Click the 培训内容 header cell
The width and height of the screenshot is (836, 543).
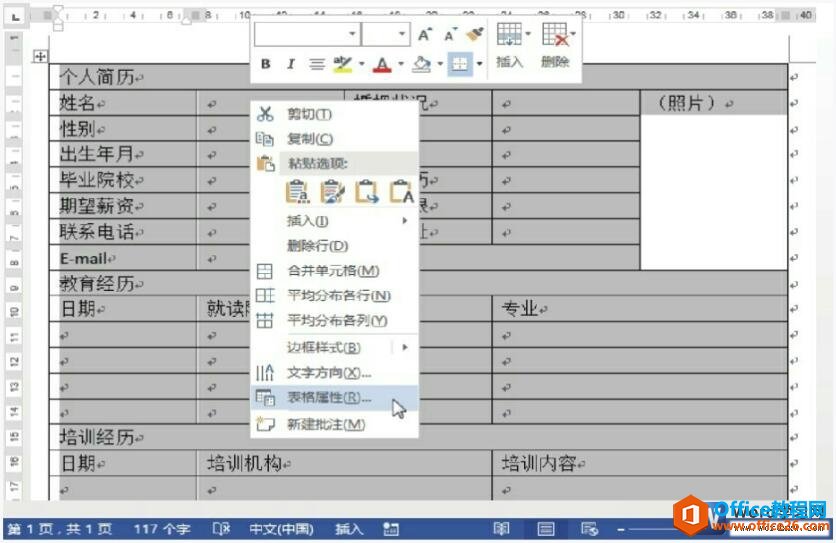tap(640, 463)
